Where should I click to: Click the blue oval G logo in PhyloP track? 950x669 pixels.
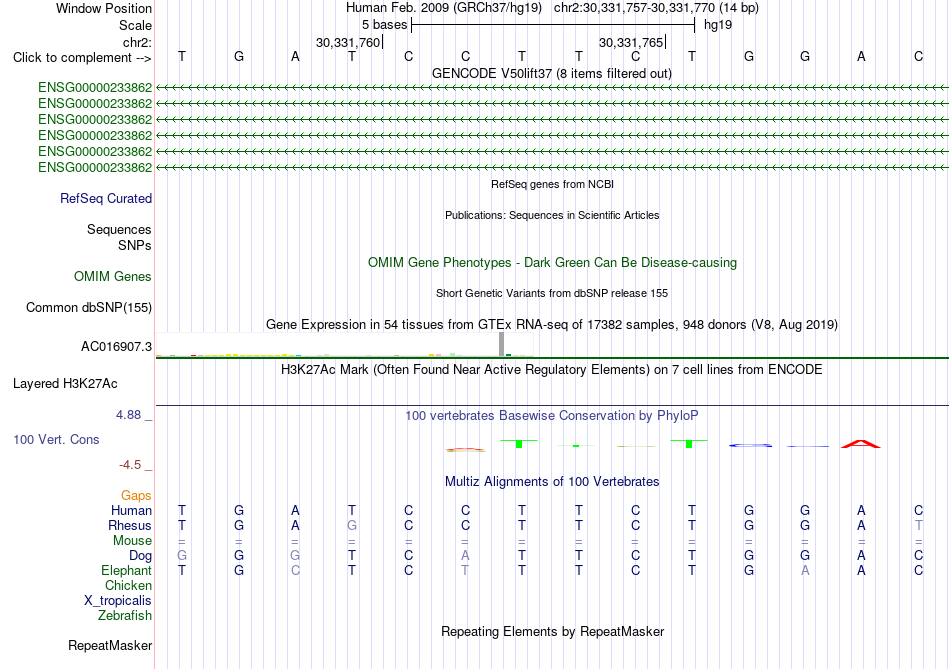pos(751,445)
